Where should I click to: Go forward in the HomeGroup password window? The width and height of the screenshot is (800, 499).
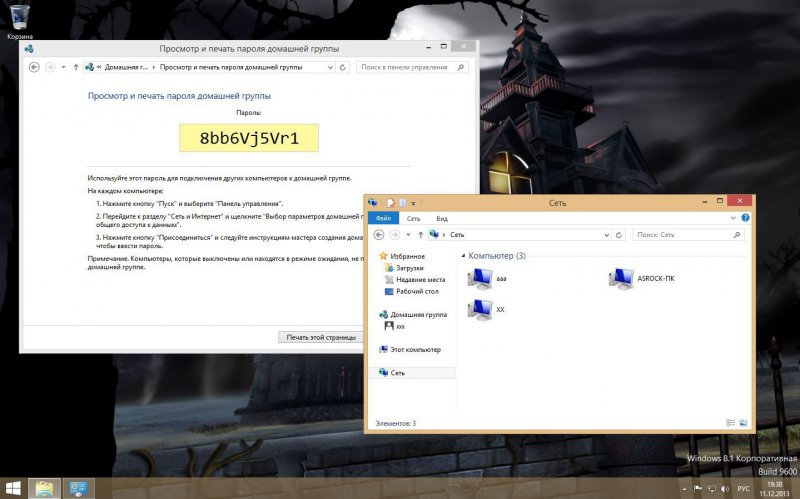point(50,67)
